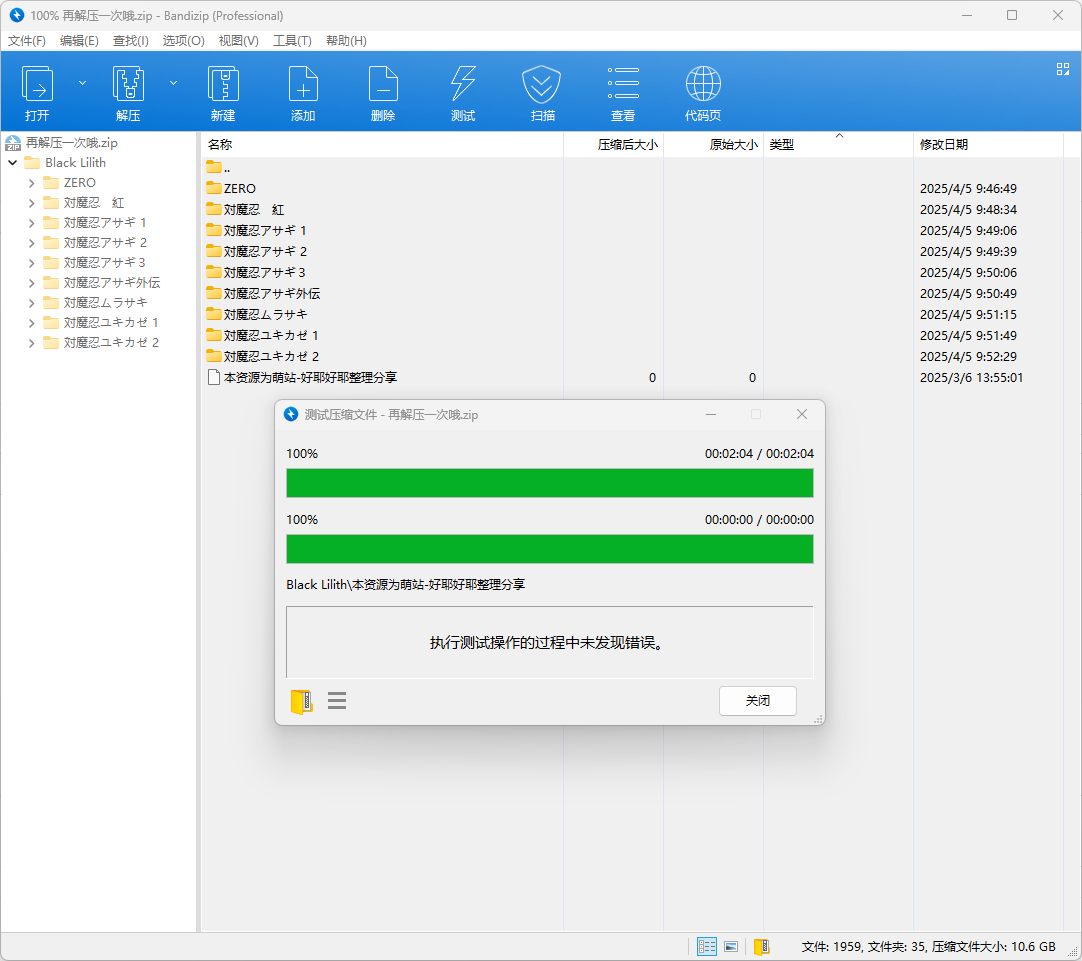This screenshot has height=961, width=1082.
Task: Select the 测试 (Test) toolbar icon
Action: (x=462, y=90)
